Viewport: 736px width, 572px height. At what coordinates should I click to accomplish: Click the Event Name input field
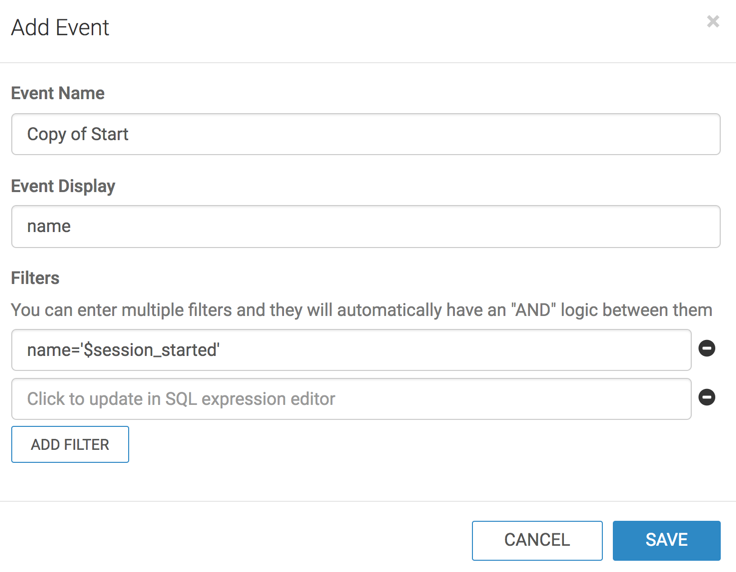(365, 134)
